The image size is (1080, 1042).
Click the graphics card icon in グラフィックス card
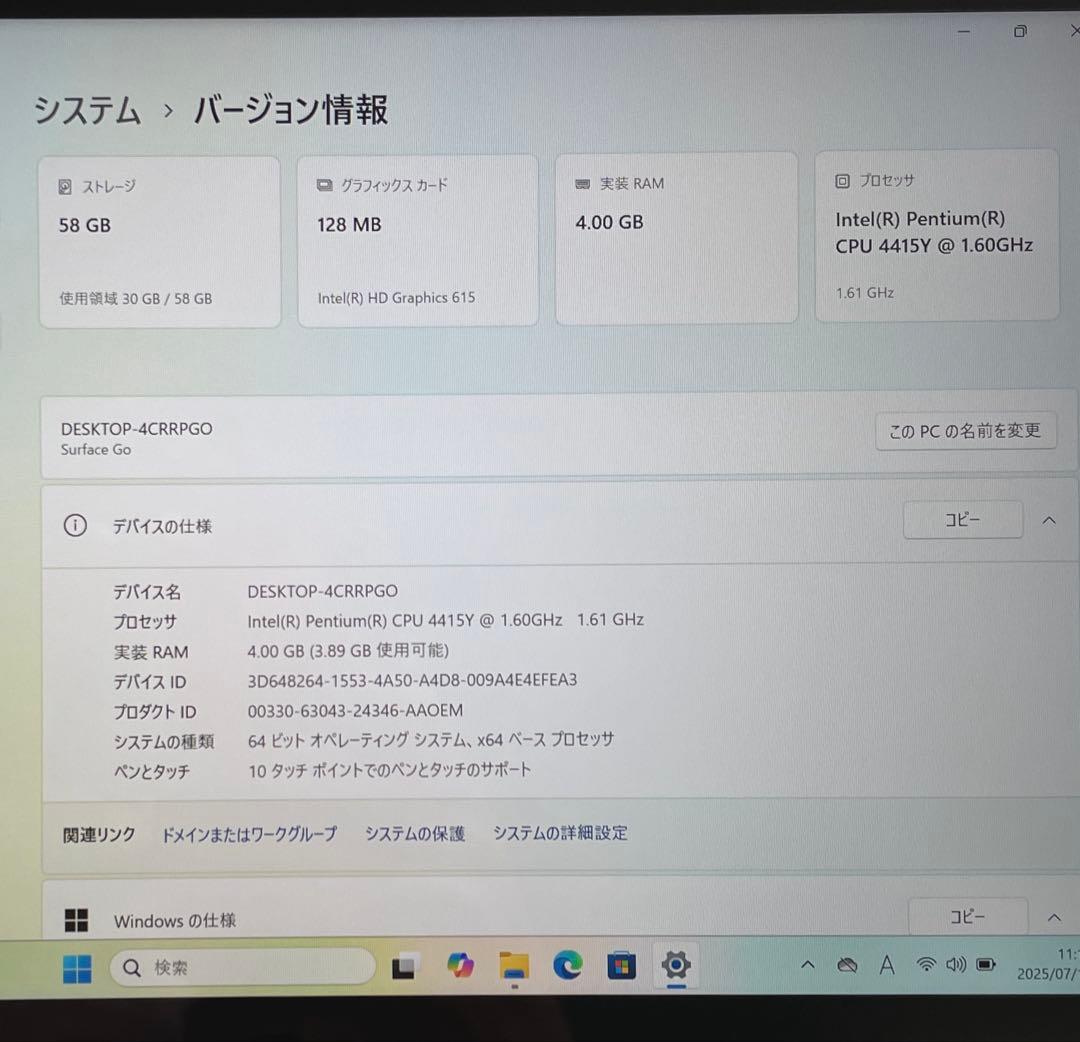(324, 185)
